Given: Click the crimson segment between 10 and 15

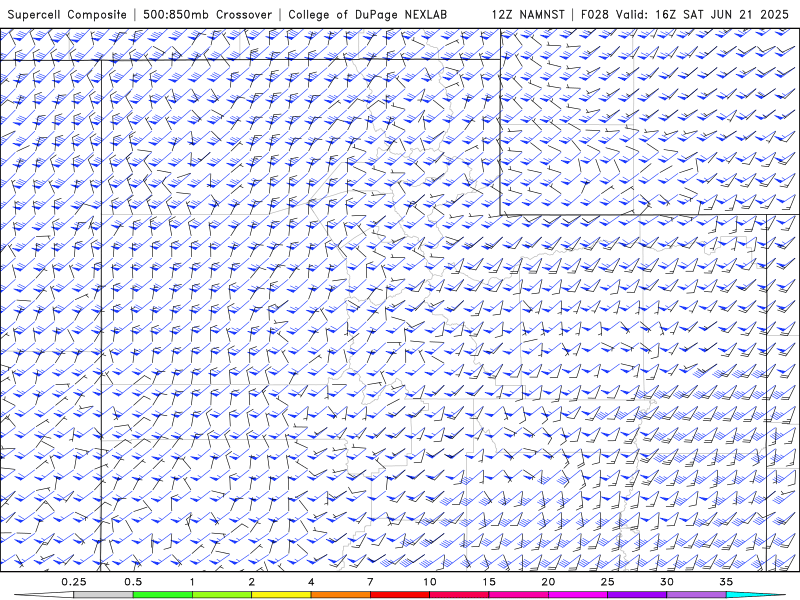Looking at the screenshot, I should click(459, 595).
